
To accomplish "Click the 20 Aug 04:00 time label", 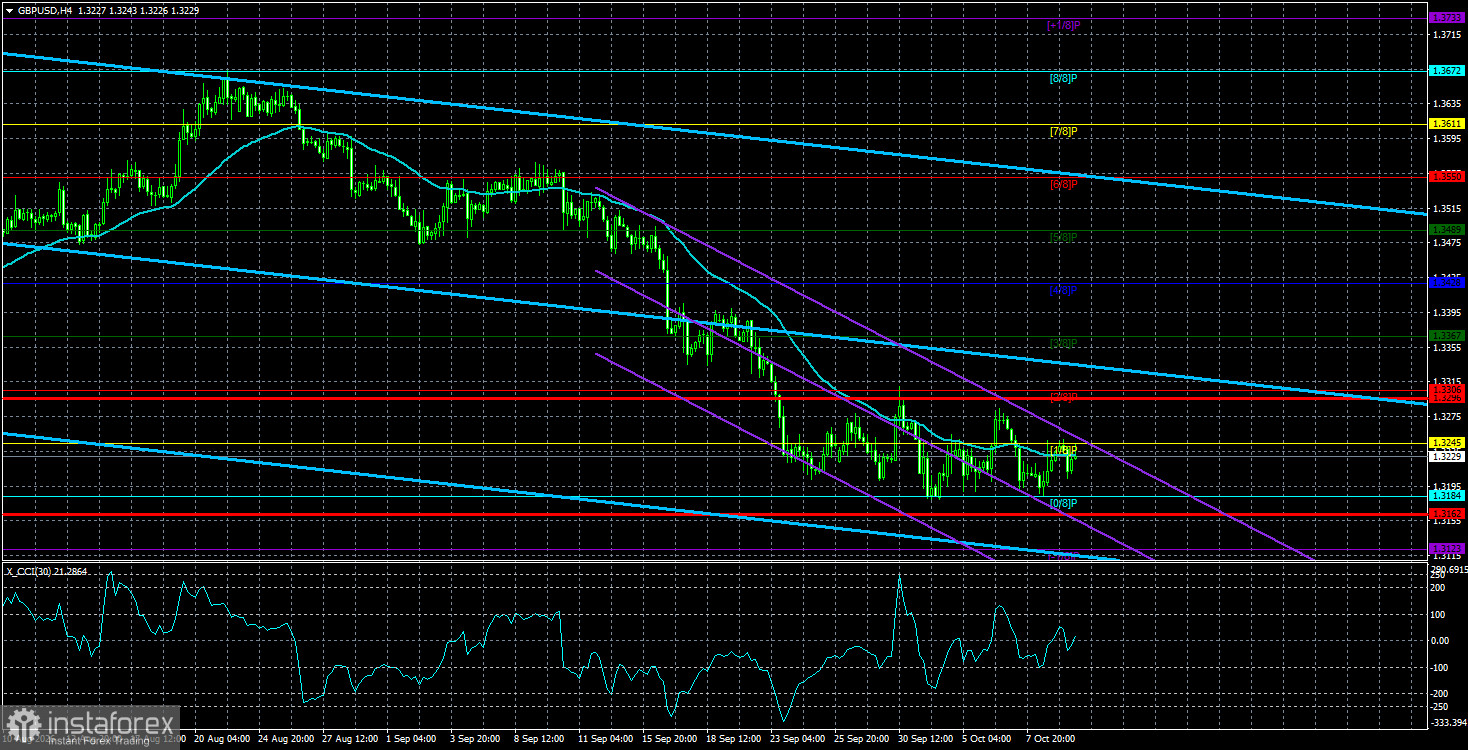I will click(x=222, y=741).
